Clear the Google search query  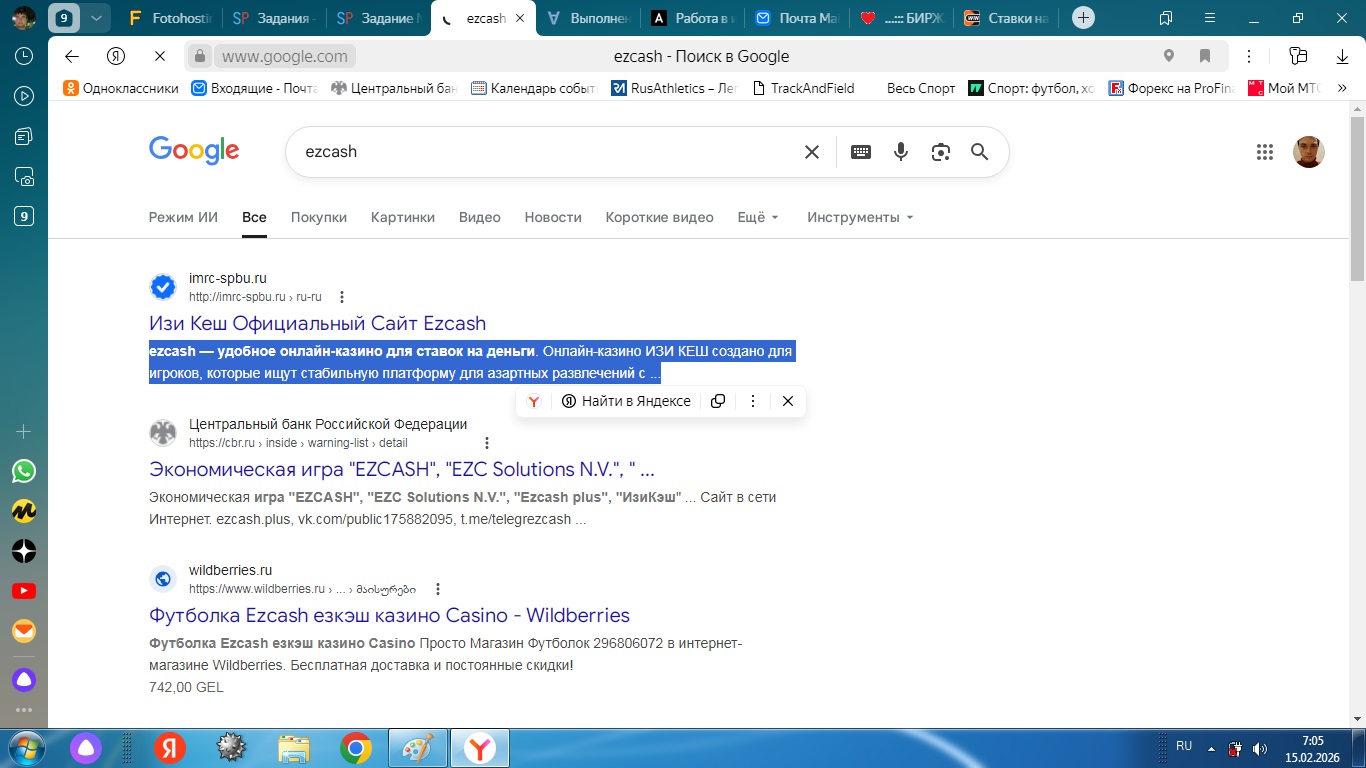pyautogui.click(x=812, y=152)
